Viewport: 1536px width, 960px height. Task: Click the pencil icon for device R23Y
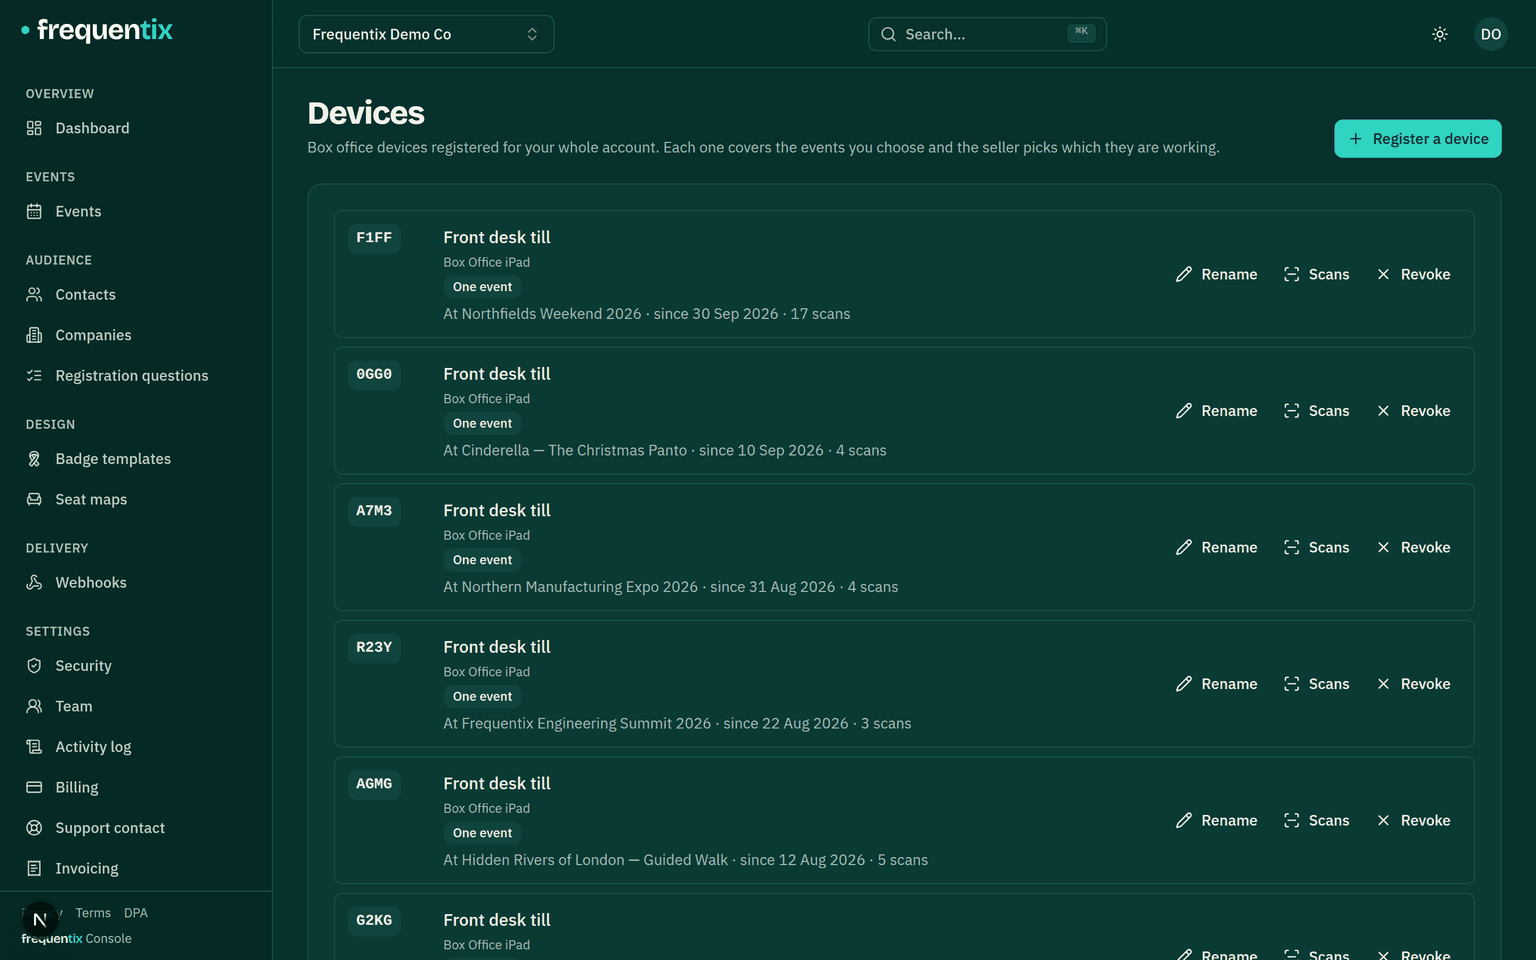[x=1184, y=684]
